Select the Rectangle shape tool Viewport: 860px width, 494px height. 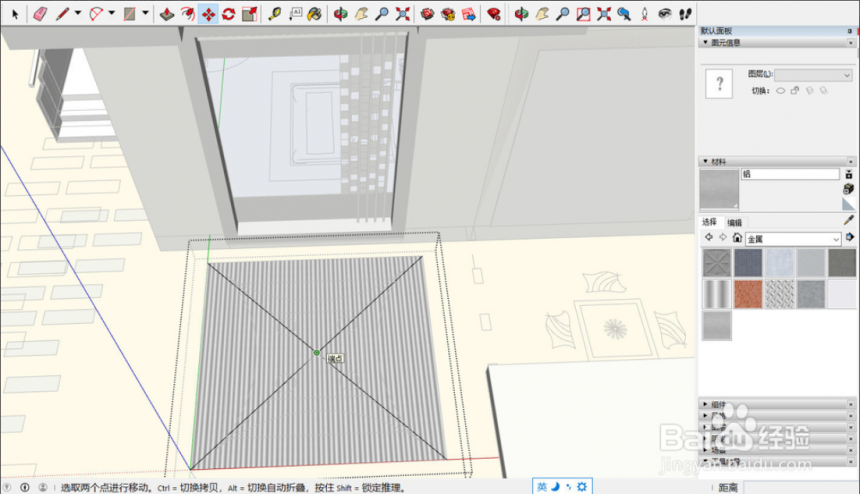point(129,14)
